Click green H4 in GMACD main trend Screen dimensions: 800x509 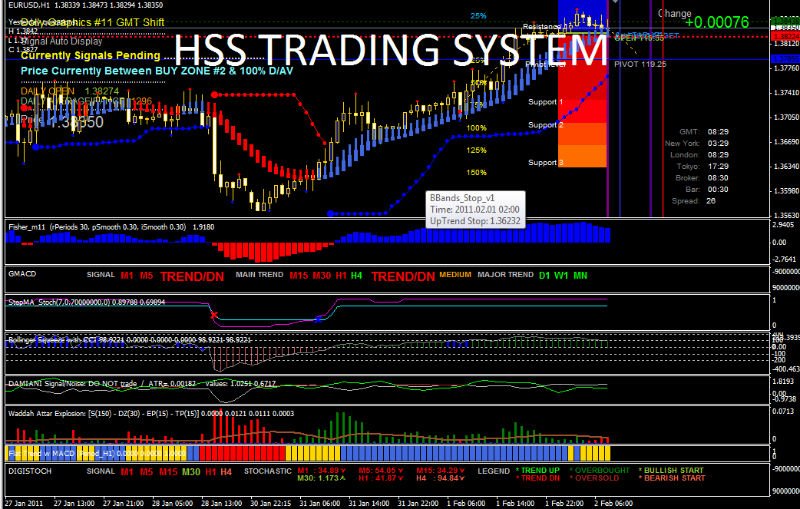tap(356, 276)
